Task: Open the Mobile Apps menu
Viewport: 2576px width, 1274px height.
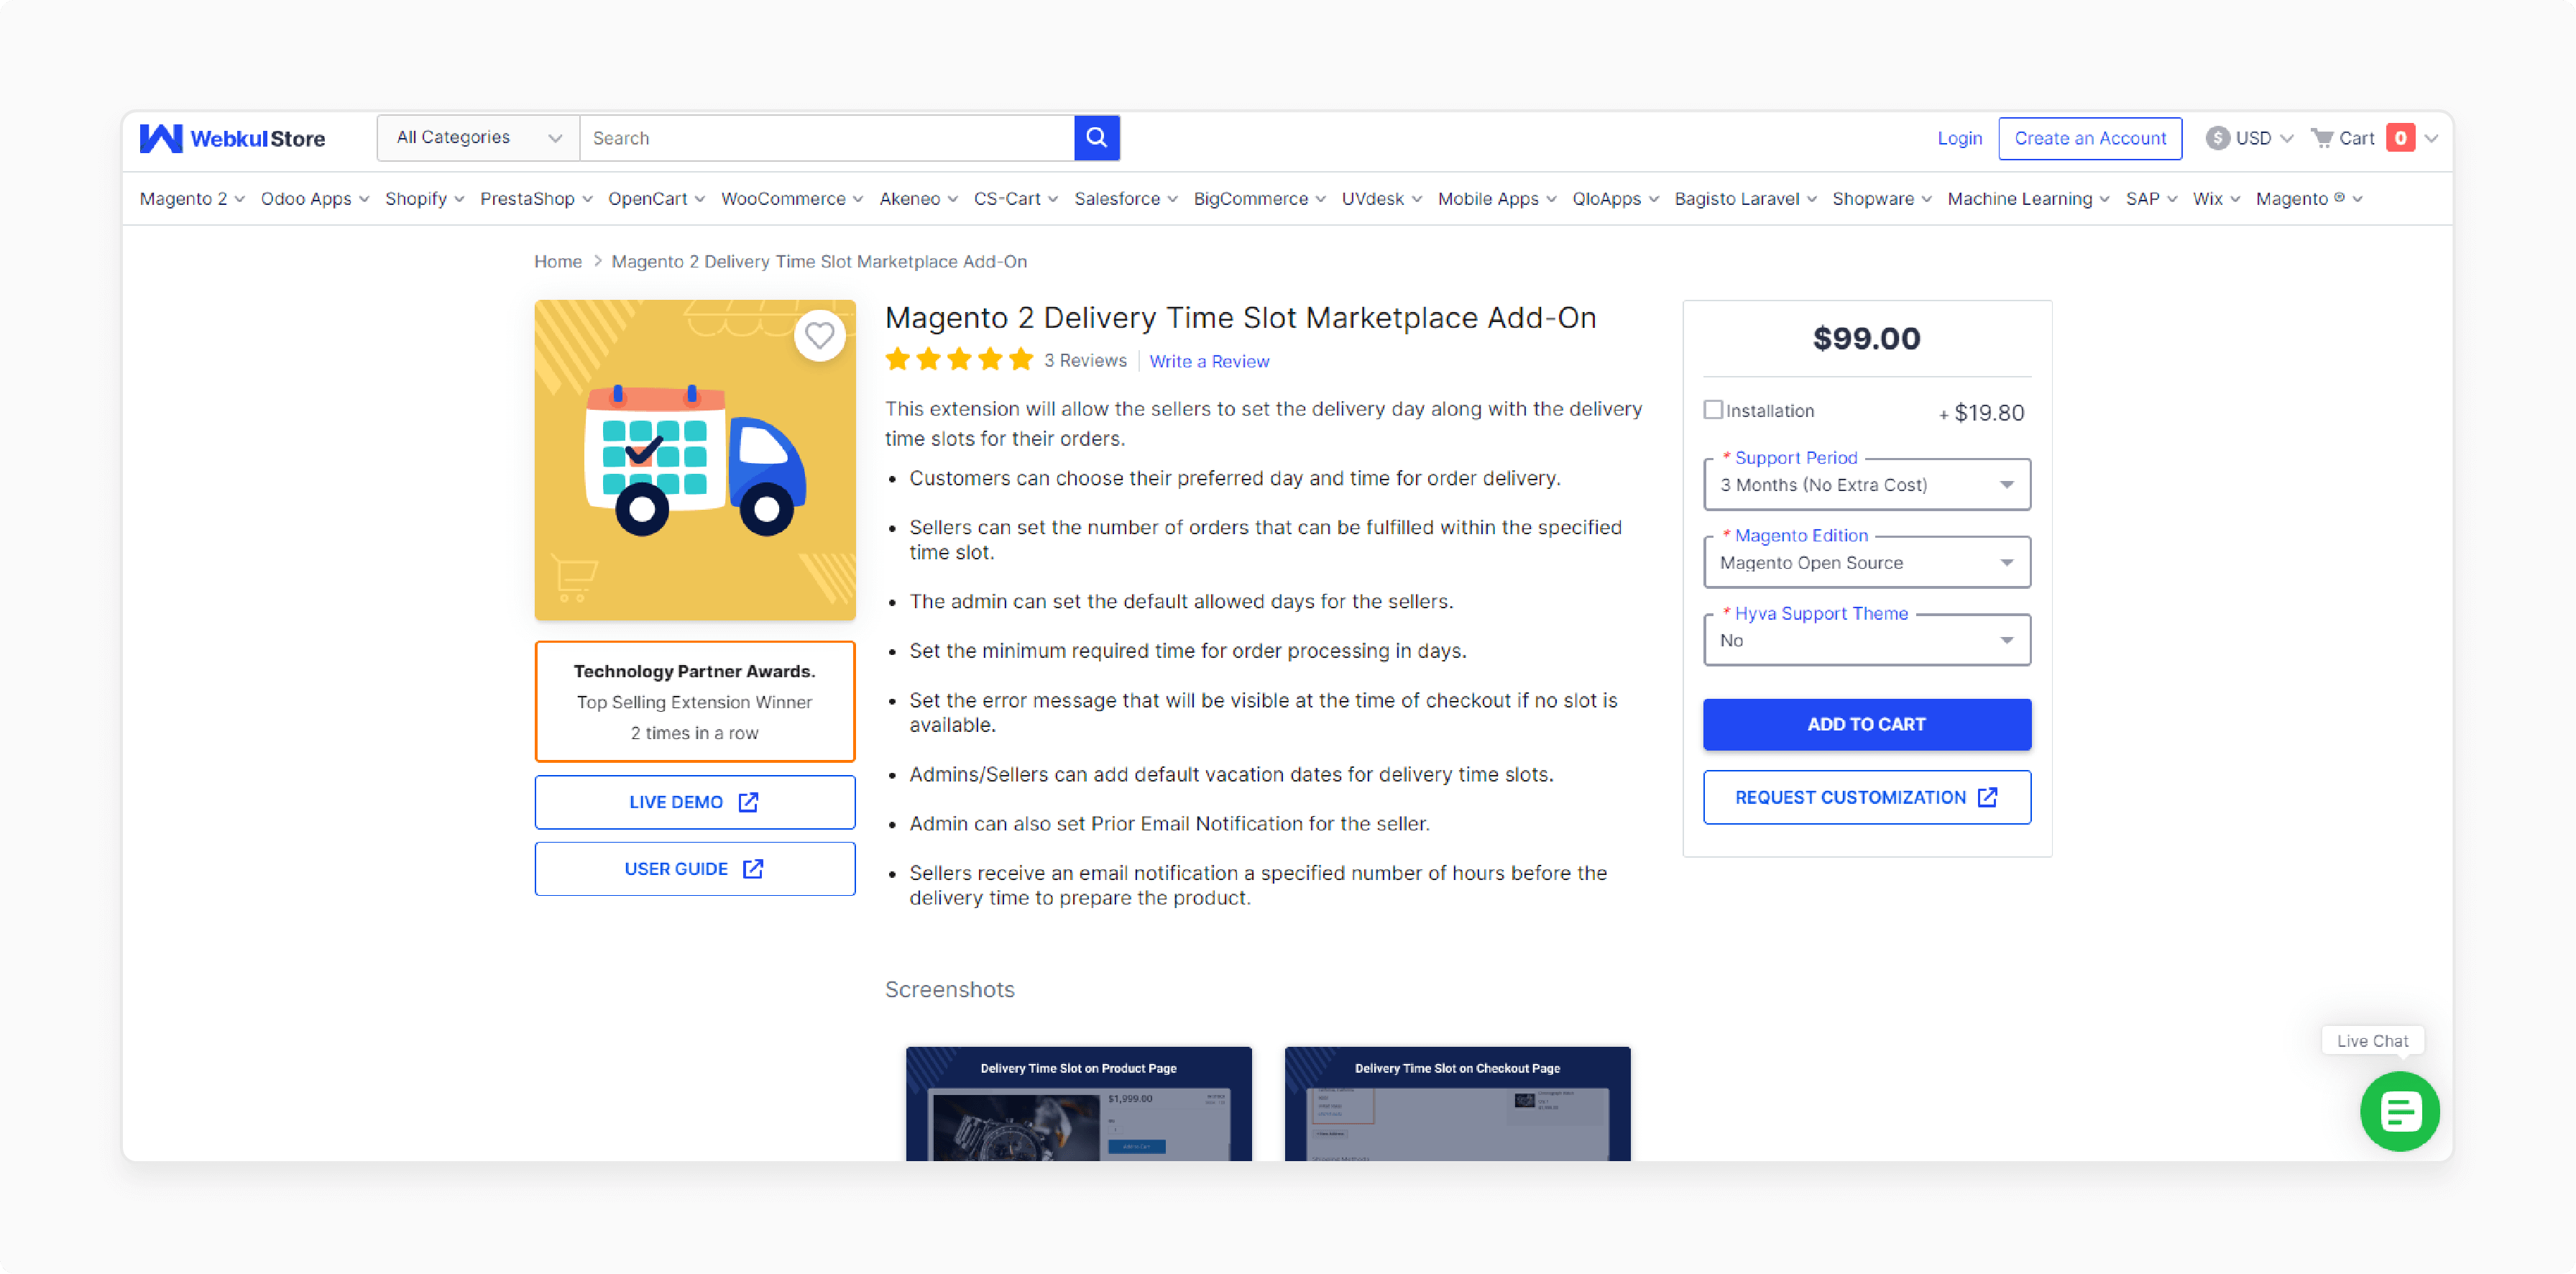Action: [x=1497, y=199]
